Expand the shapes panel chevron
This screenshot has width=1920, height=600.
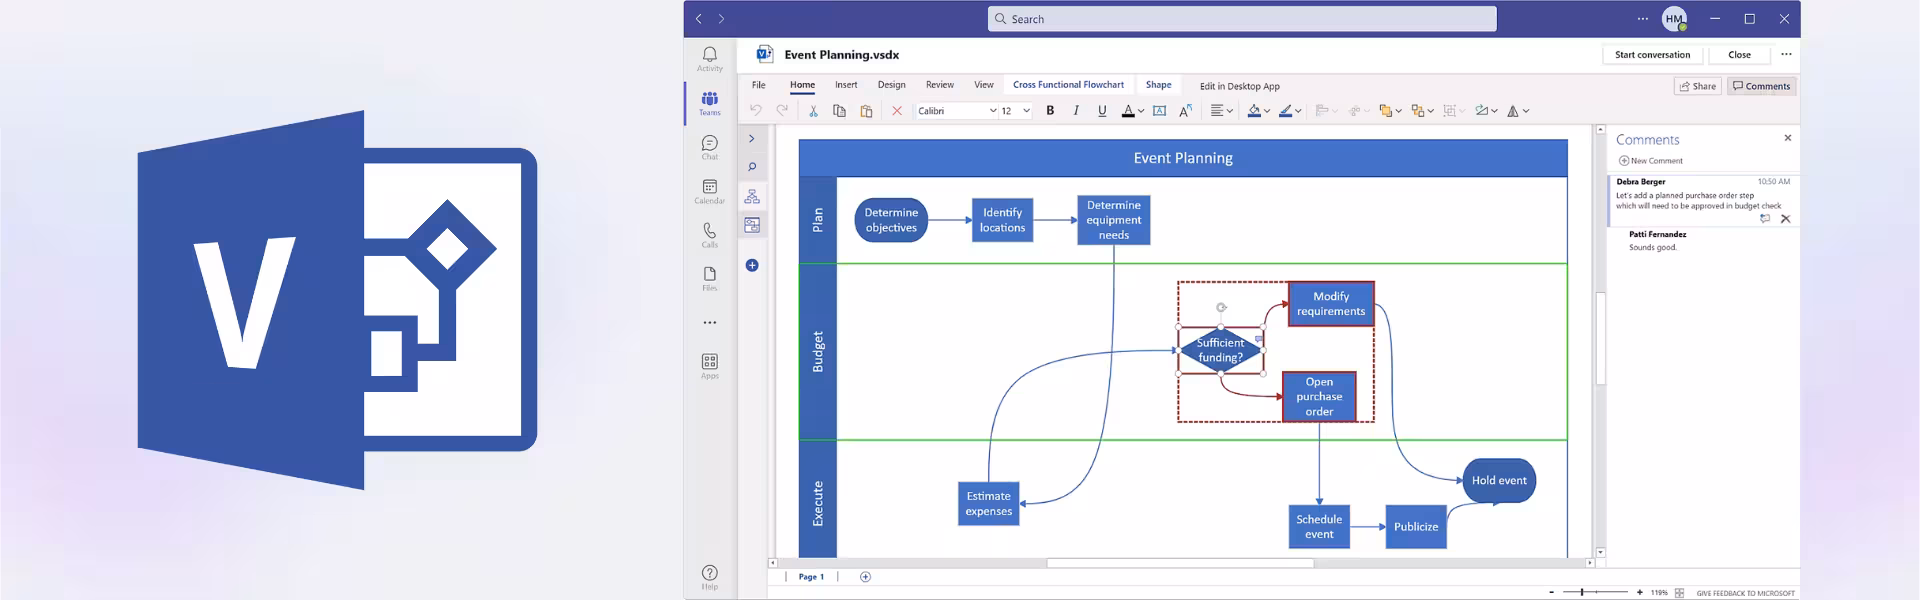coord(752,139)
